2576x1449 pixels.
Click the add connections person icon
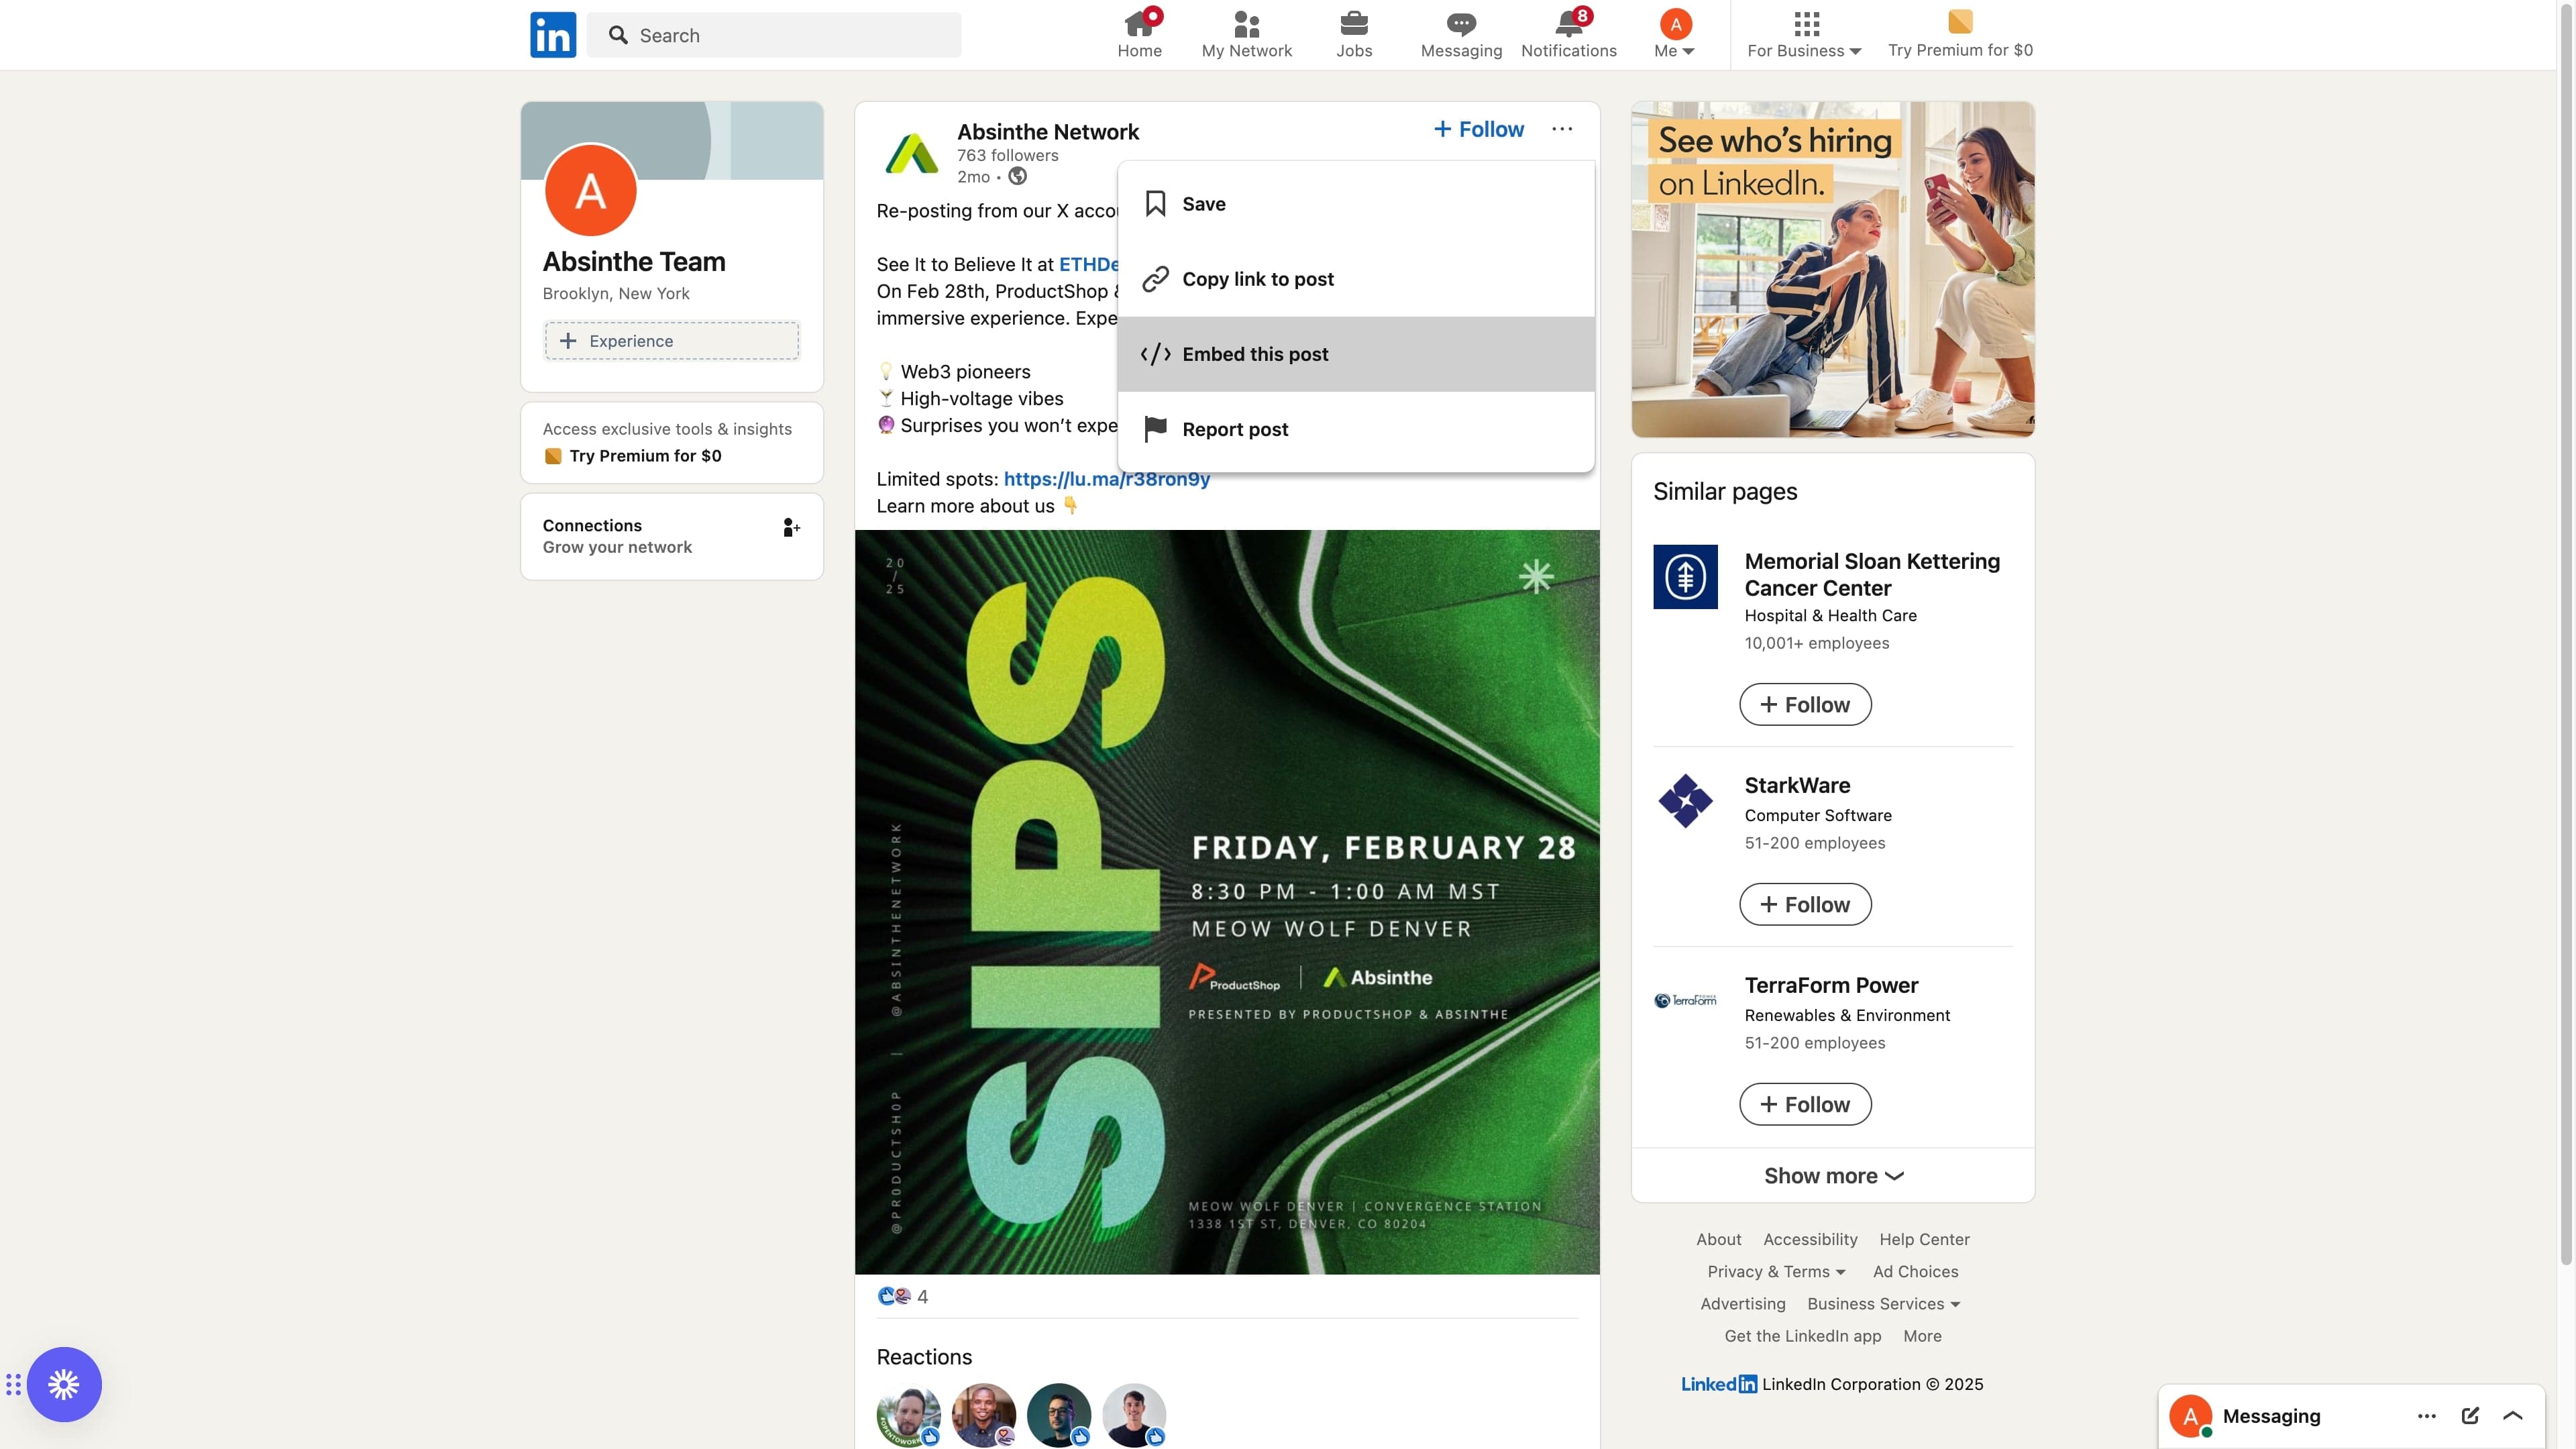tap(792, 527)
